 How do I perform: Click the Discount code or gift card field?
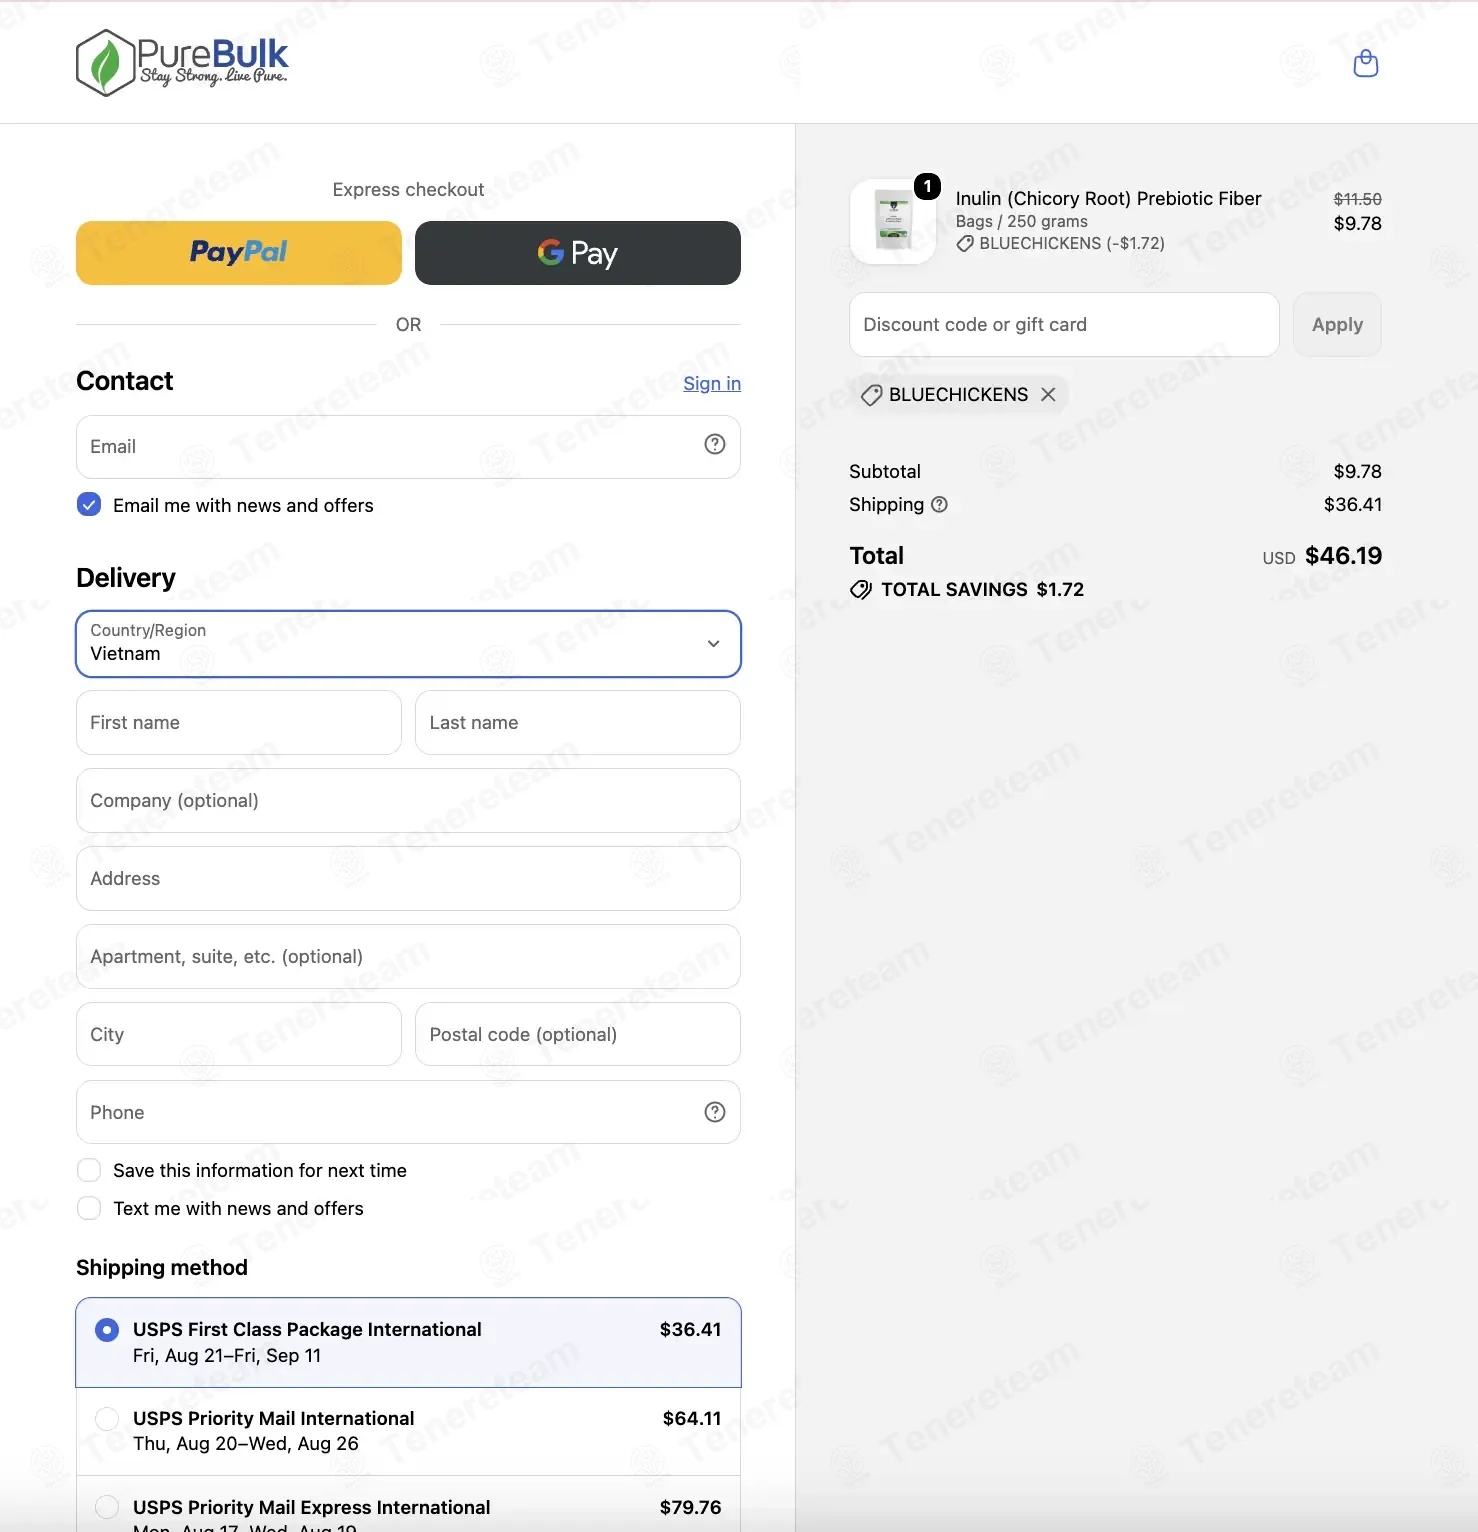[1064, 325]
